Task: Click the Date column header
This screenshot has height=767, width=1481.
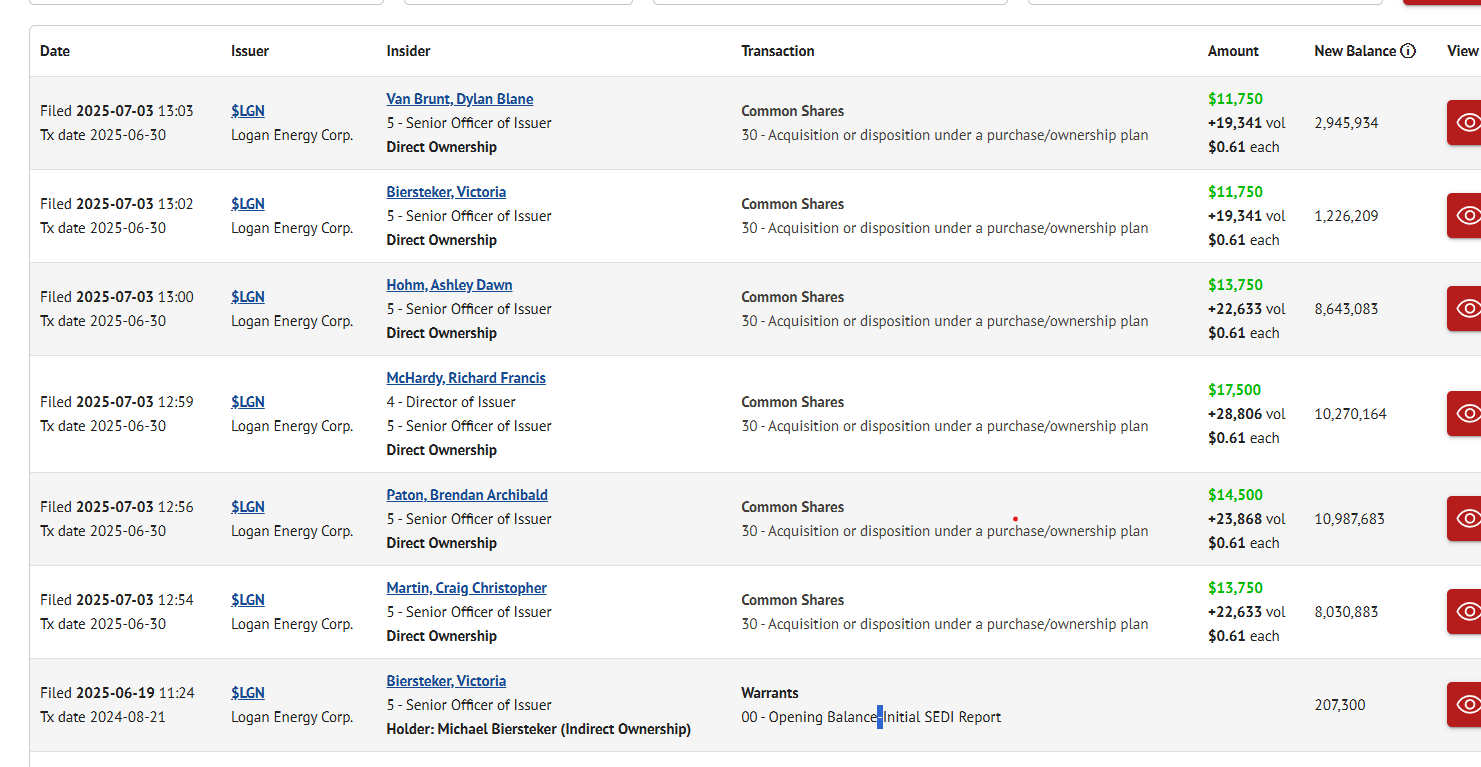Action: [x=55, y=51]
